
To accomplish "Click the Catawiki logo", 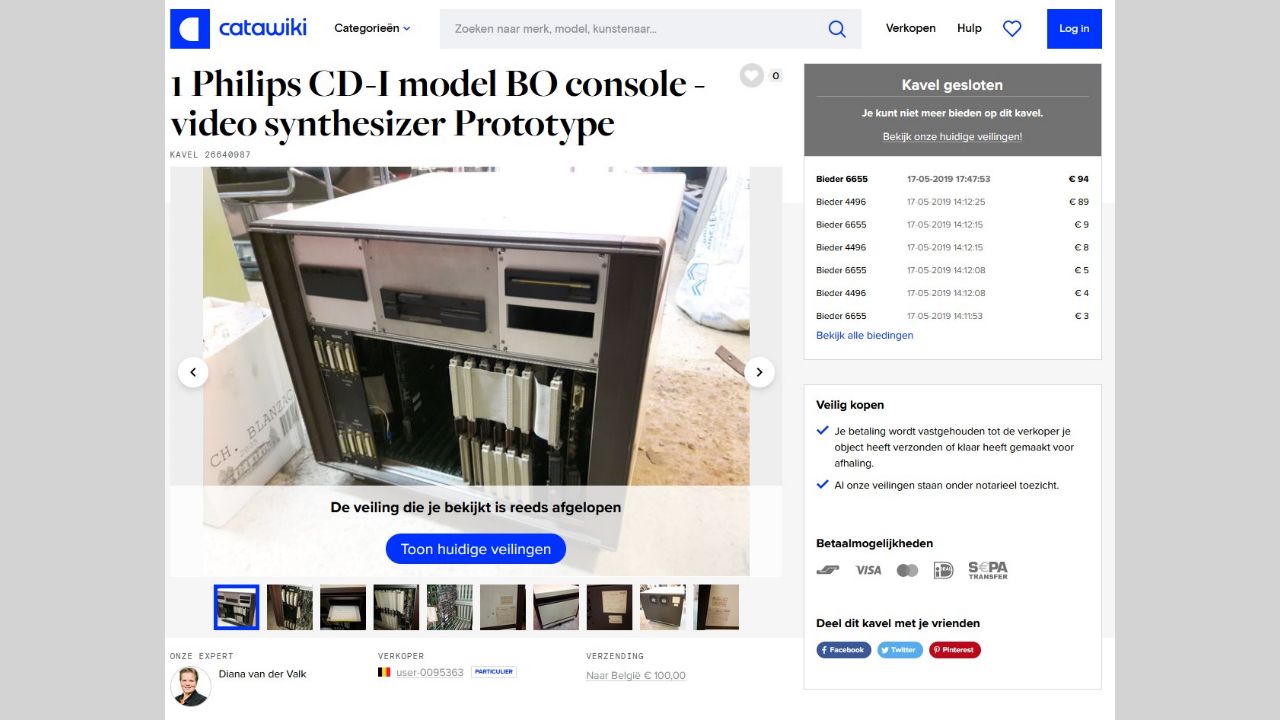I will [x=239, y=29].
